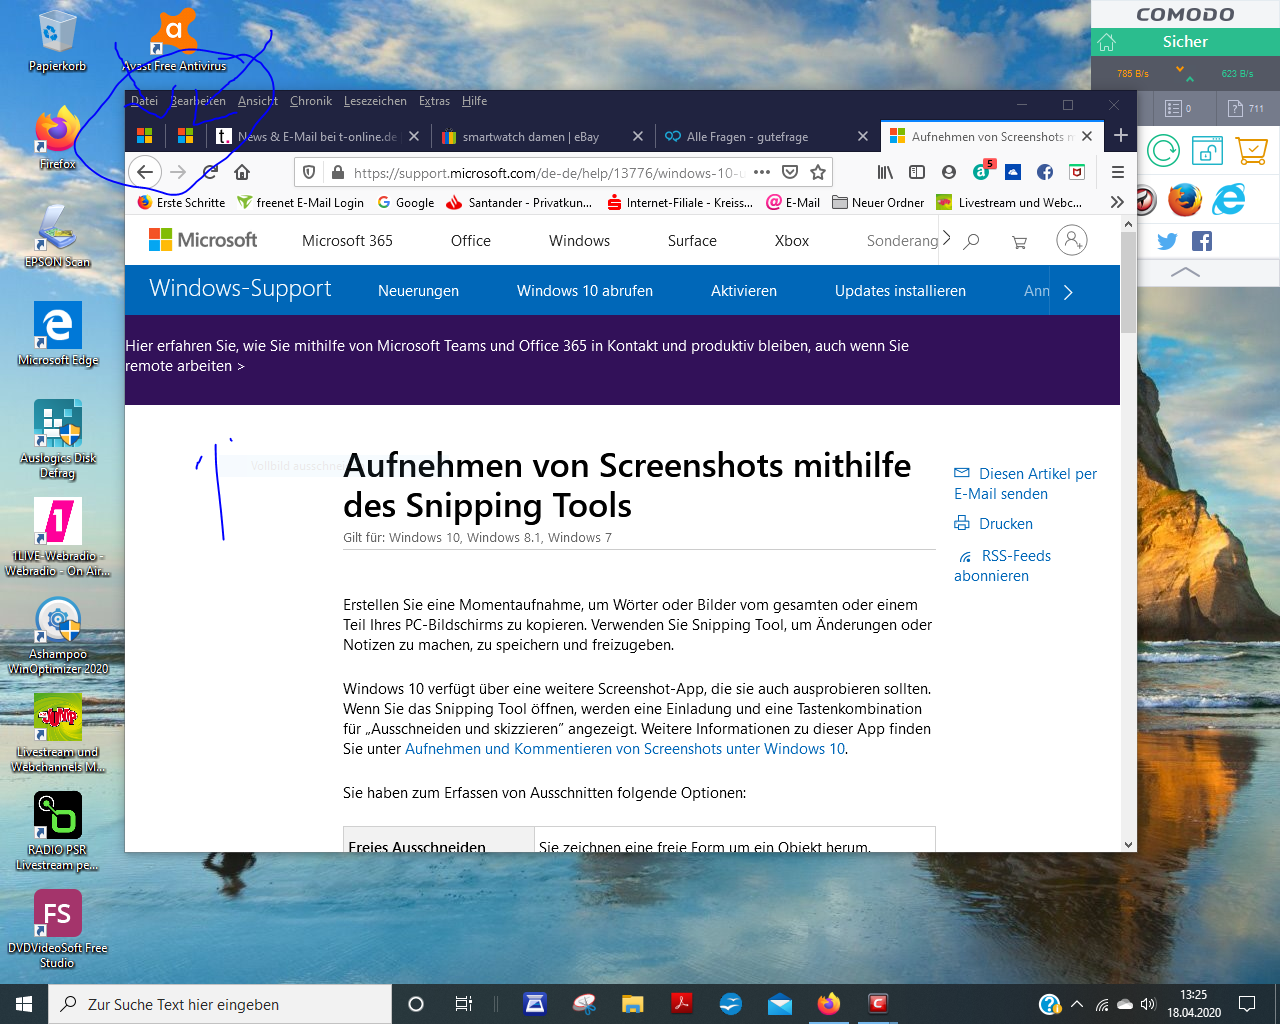Click Comodo unrecognized files count 711

coord(1246,108)
